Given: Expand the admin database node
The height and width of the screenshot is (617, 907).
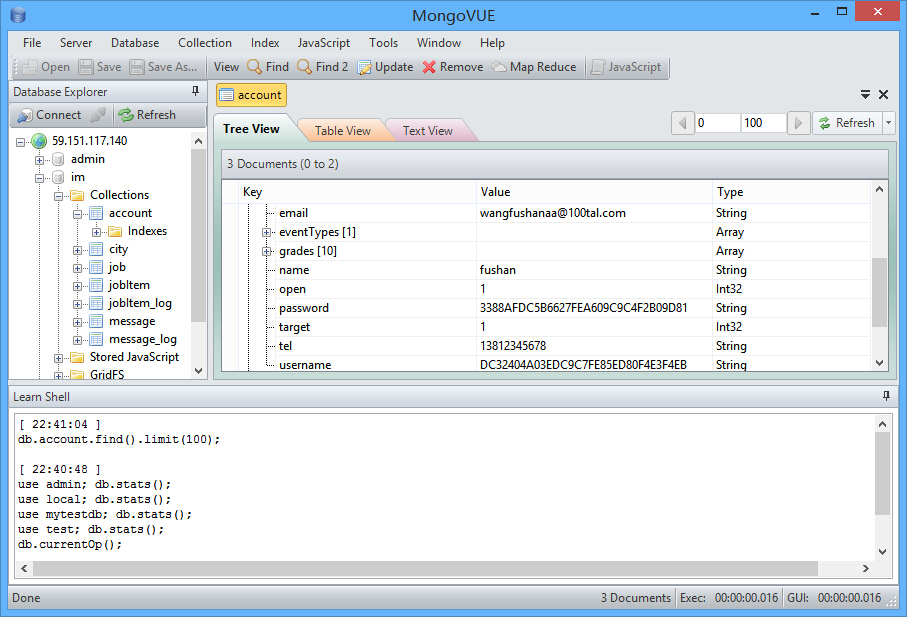Looking at the screenshot, I should [x=39, y=160].
